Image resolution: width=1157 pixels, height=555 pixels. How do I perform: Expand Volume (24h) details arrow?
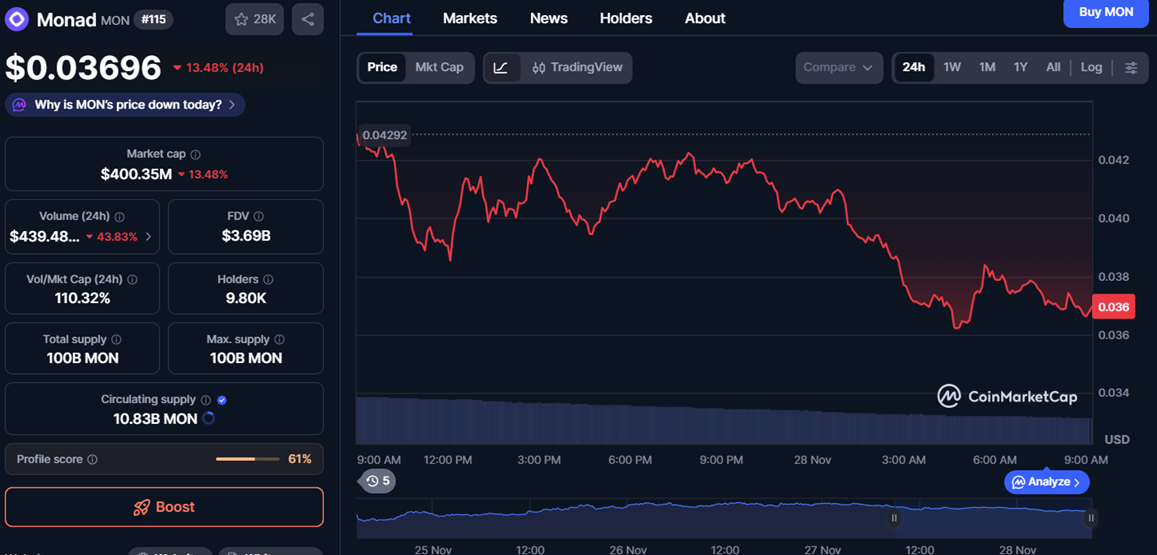coord(149,237)
